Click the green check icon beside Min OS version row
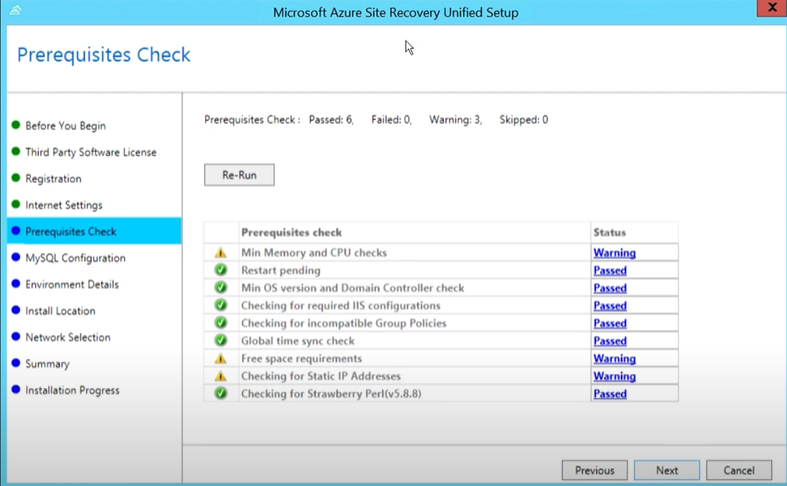 pos(220,288)
